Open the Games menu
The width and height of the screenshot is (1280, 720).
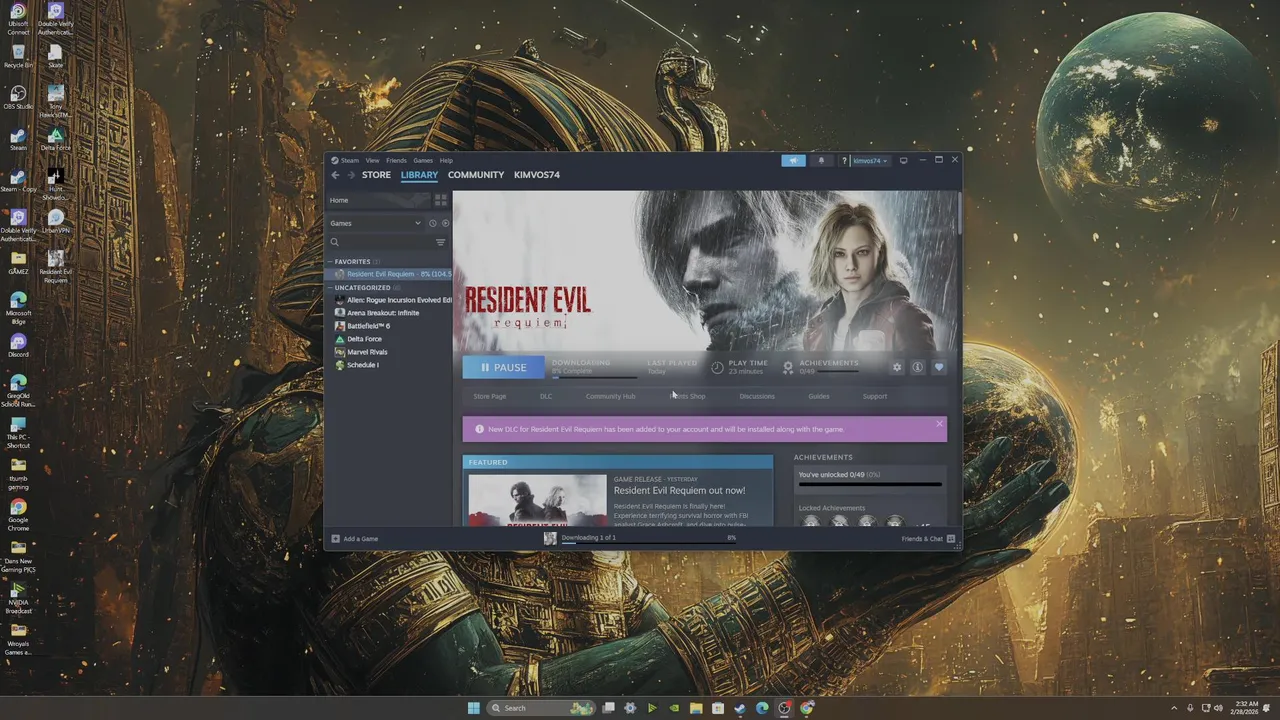(x=423, y=160)
